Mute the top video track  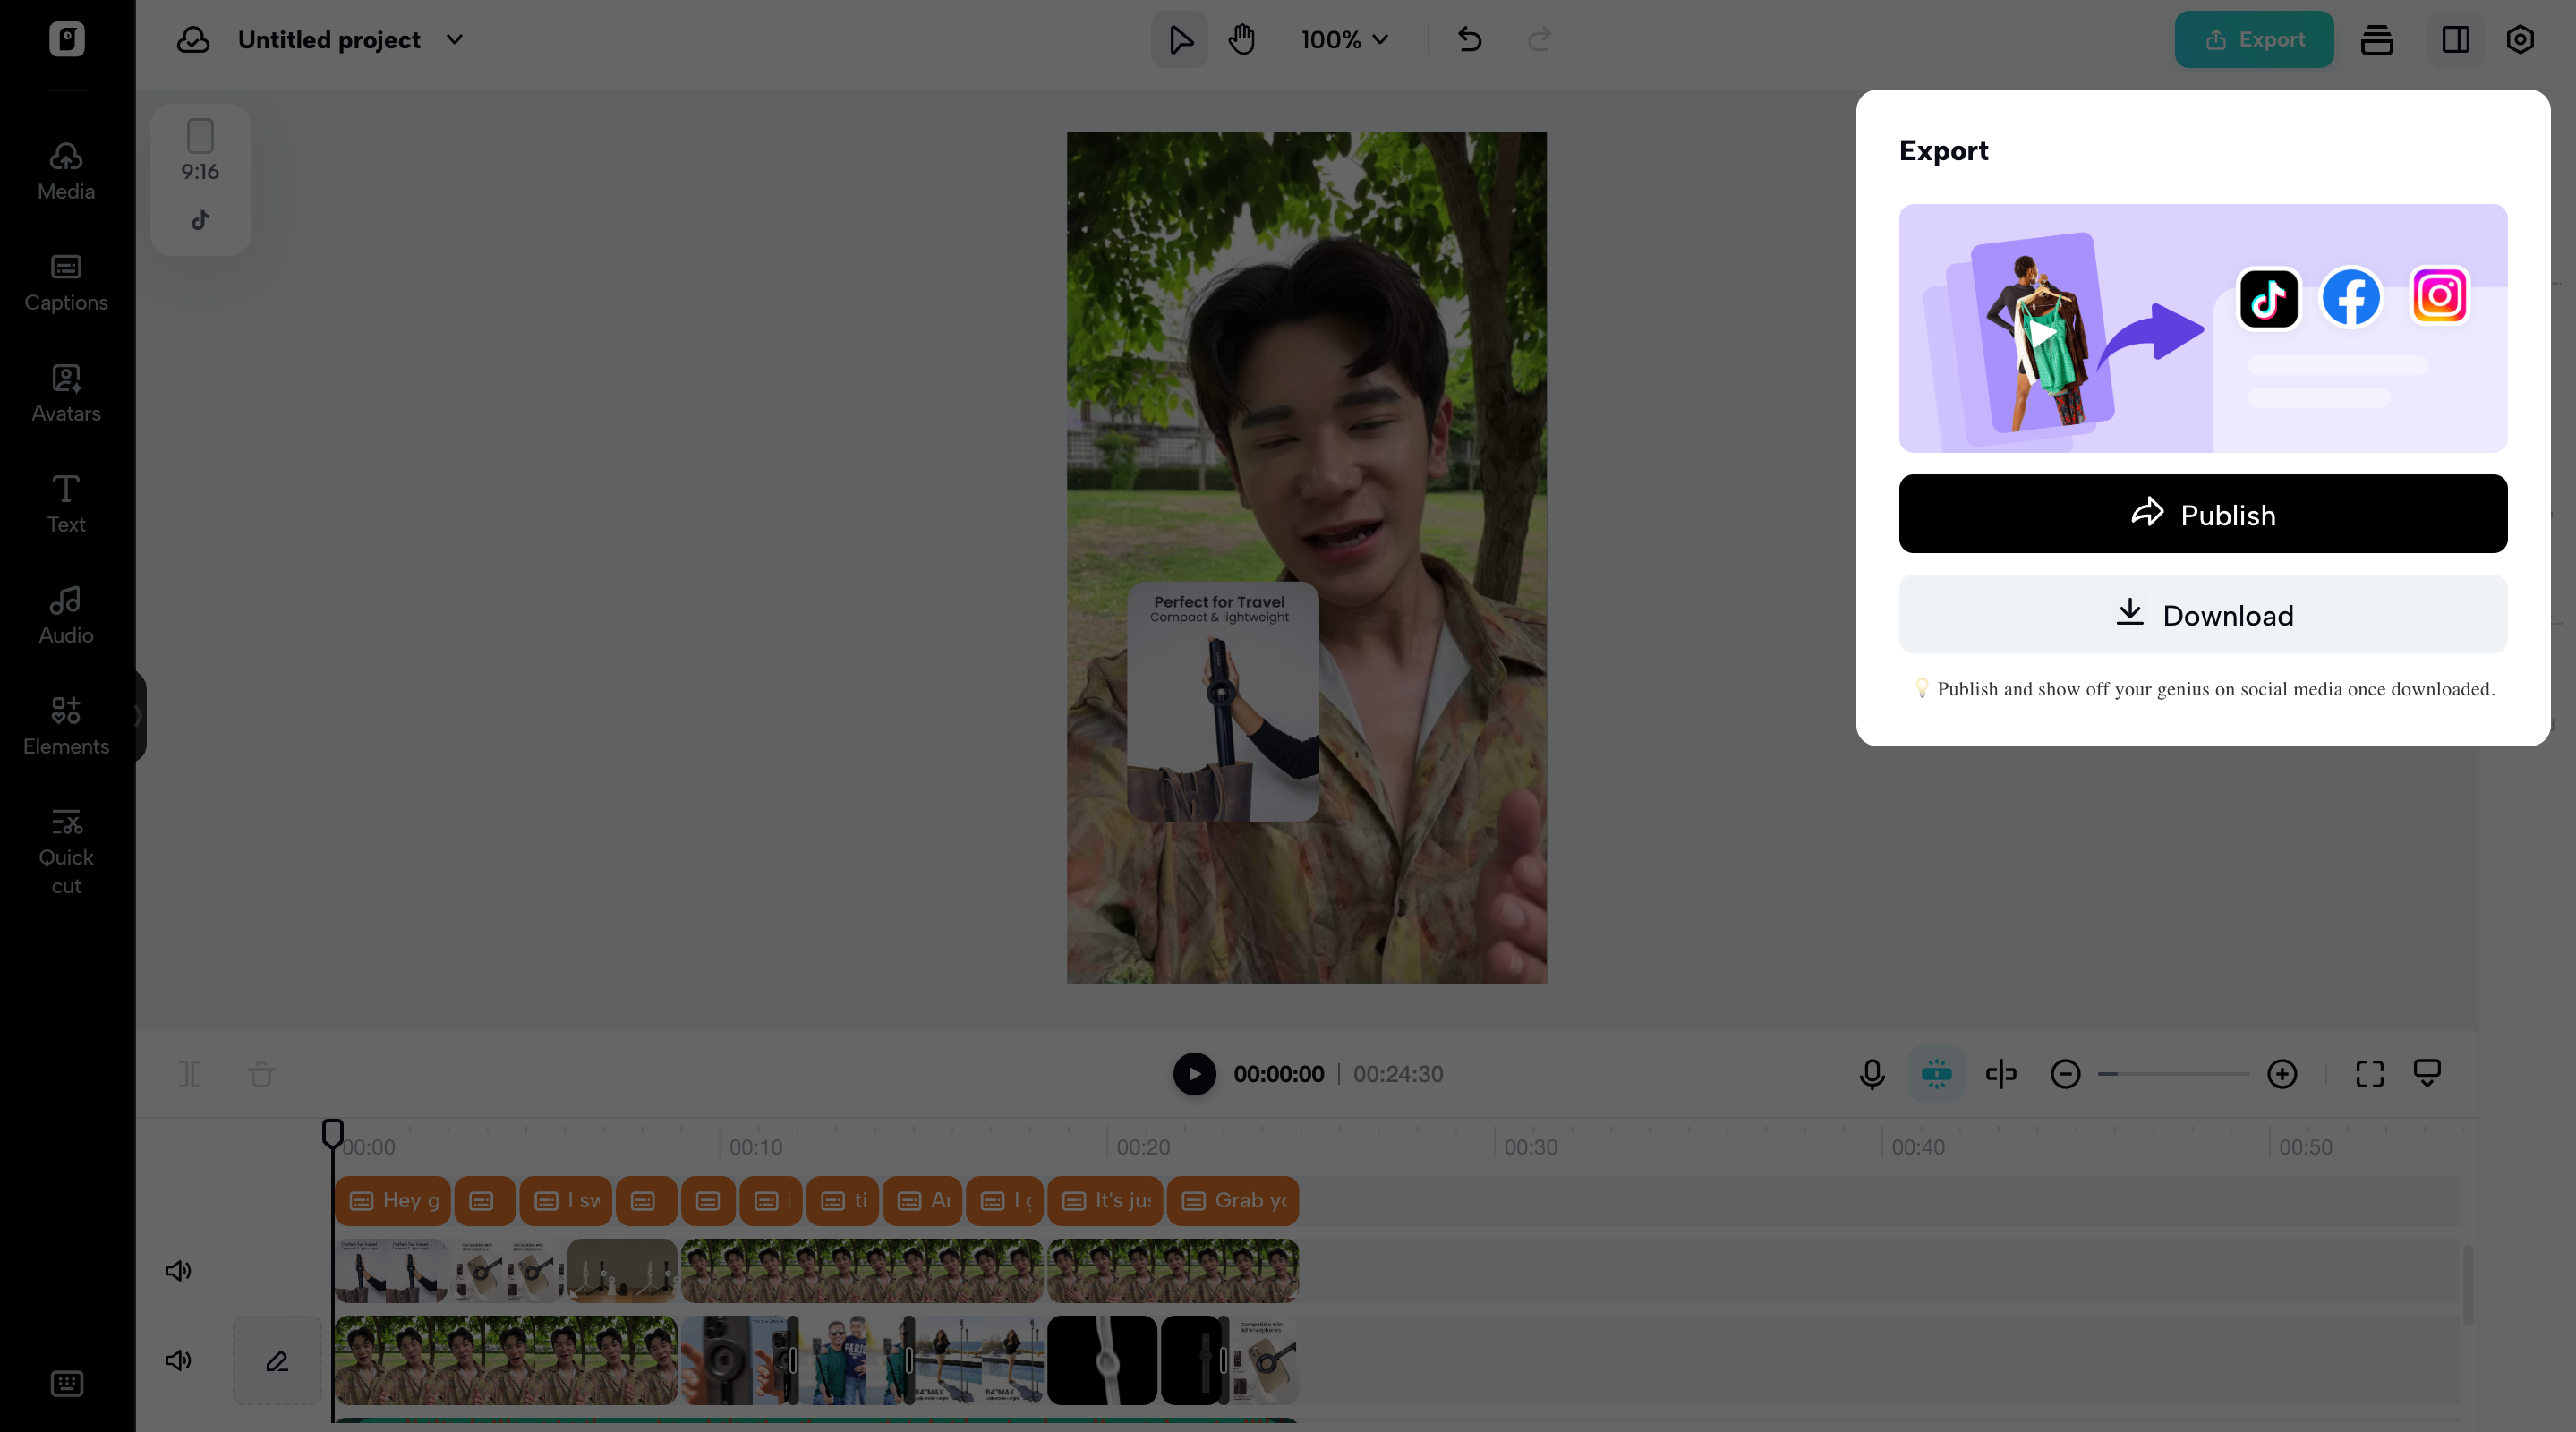click(x=178, y=1271)
